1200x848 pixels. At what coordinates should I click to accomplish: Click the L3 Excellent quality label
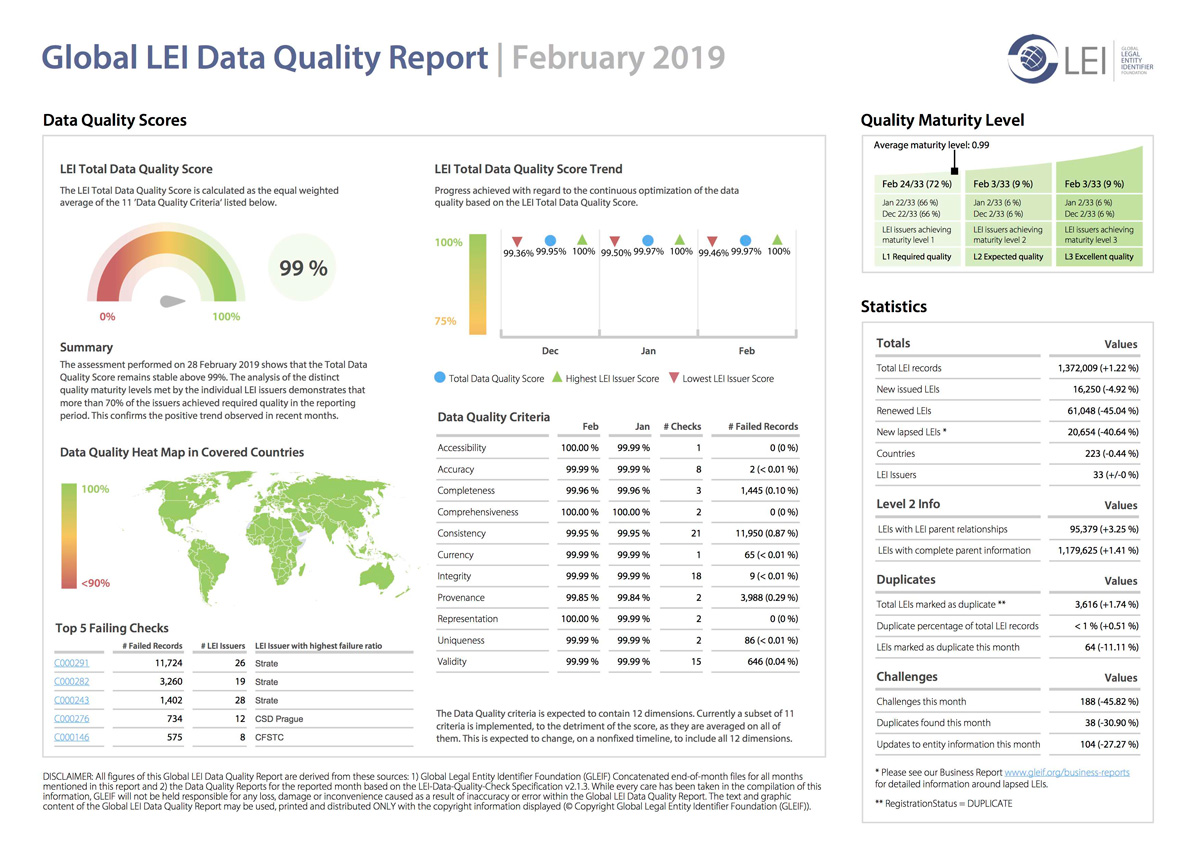tap(1100, 257)
